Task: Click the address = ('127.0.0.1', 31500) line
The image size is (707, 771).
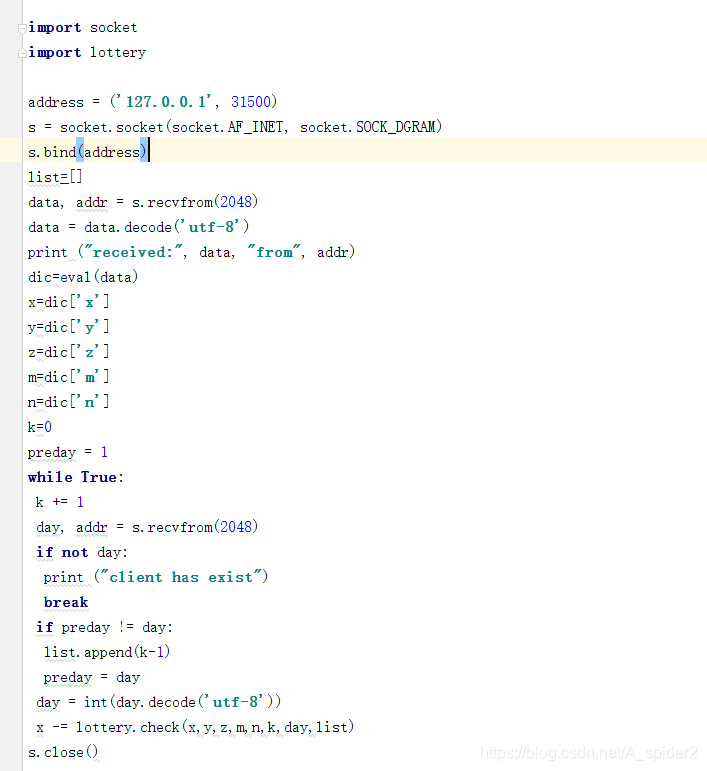Action: (x=152, y=102)
